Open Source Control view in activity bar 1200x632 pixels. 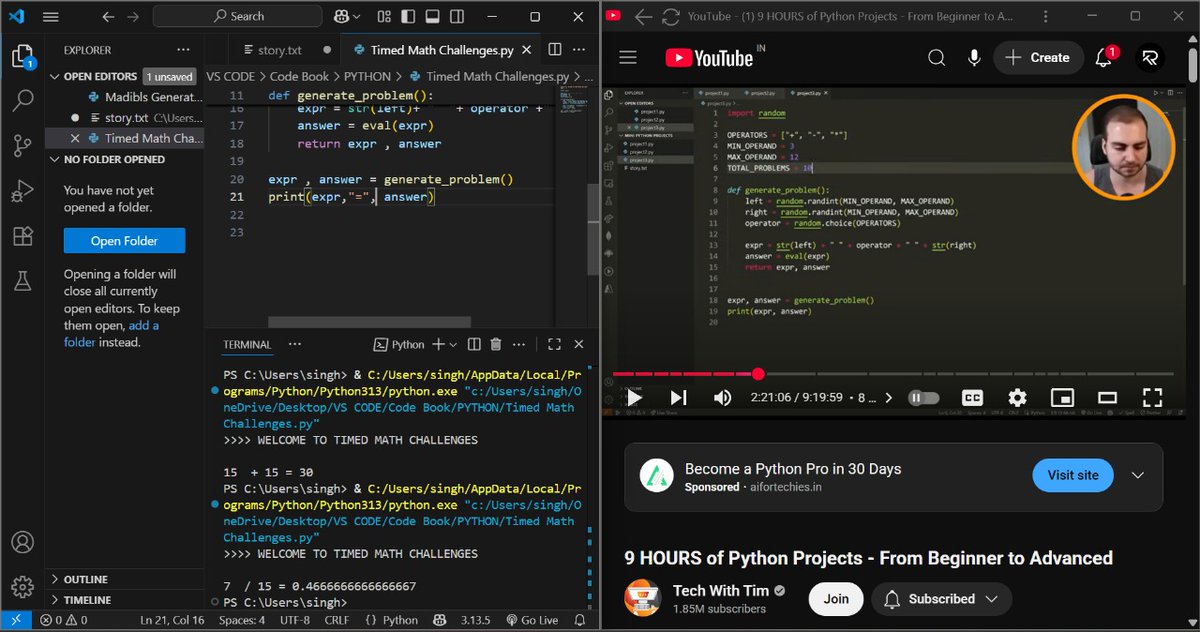point(23,146)
